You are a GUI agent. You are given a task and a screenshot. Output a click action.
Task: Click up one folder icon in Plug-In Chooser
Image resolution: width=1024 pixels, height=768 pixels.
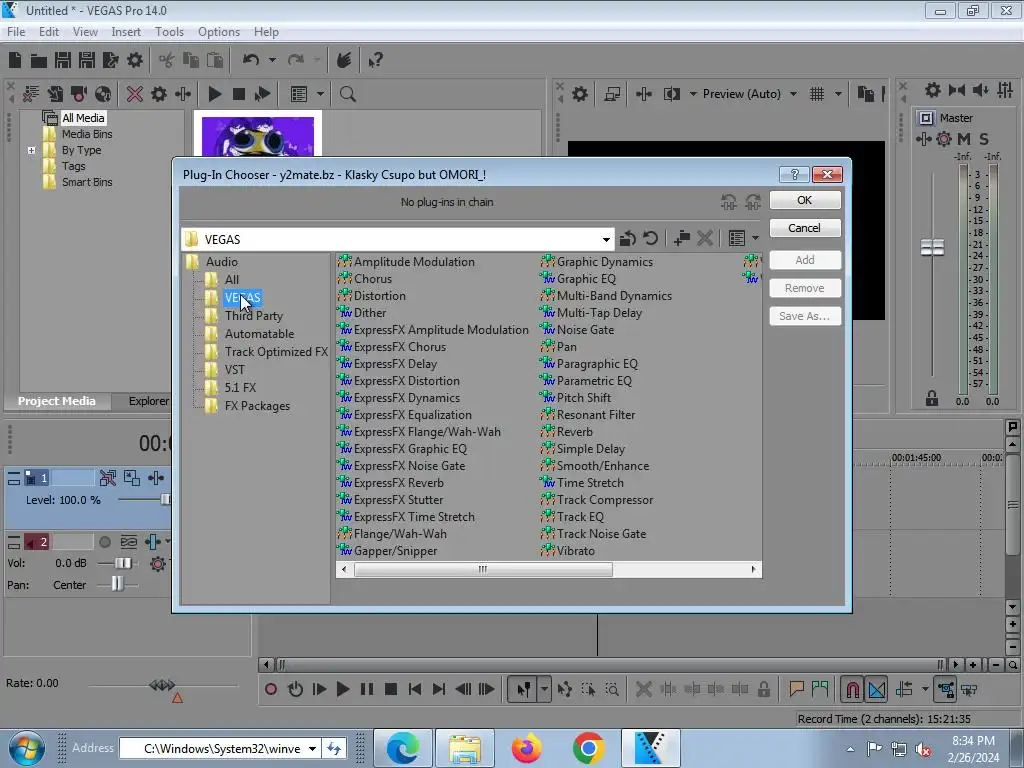(x=628, y=238)
